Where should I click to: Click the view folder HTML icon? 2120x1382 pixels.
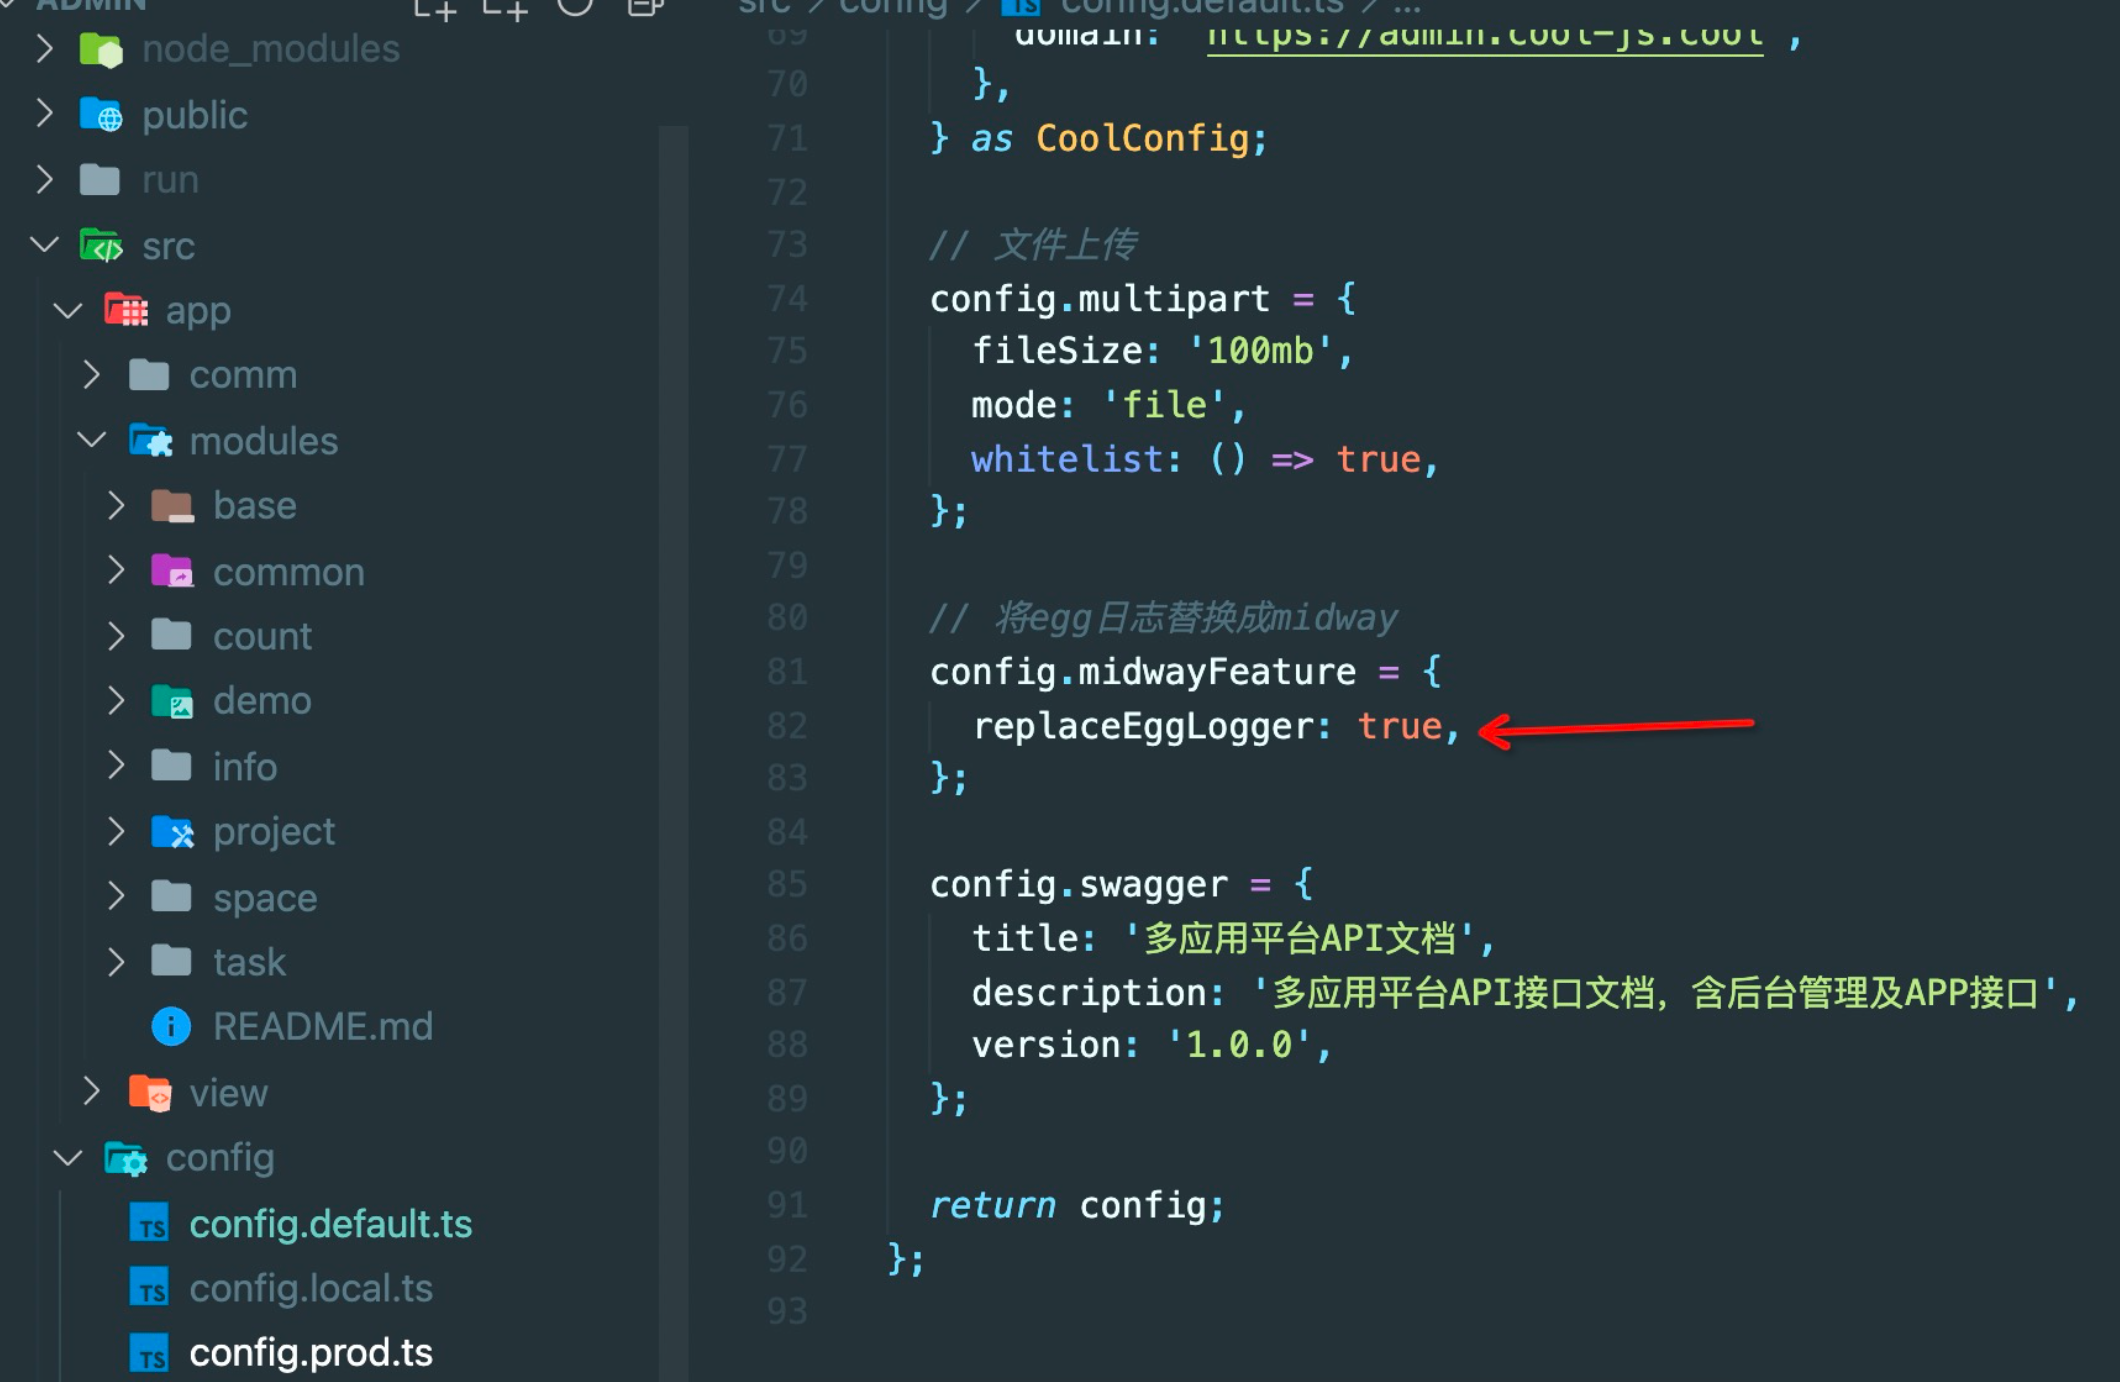pos(150,1092)
